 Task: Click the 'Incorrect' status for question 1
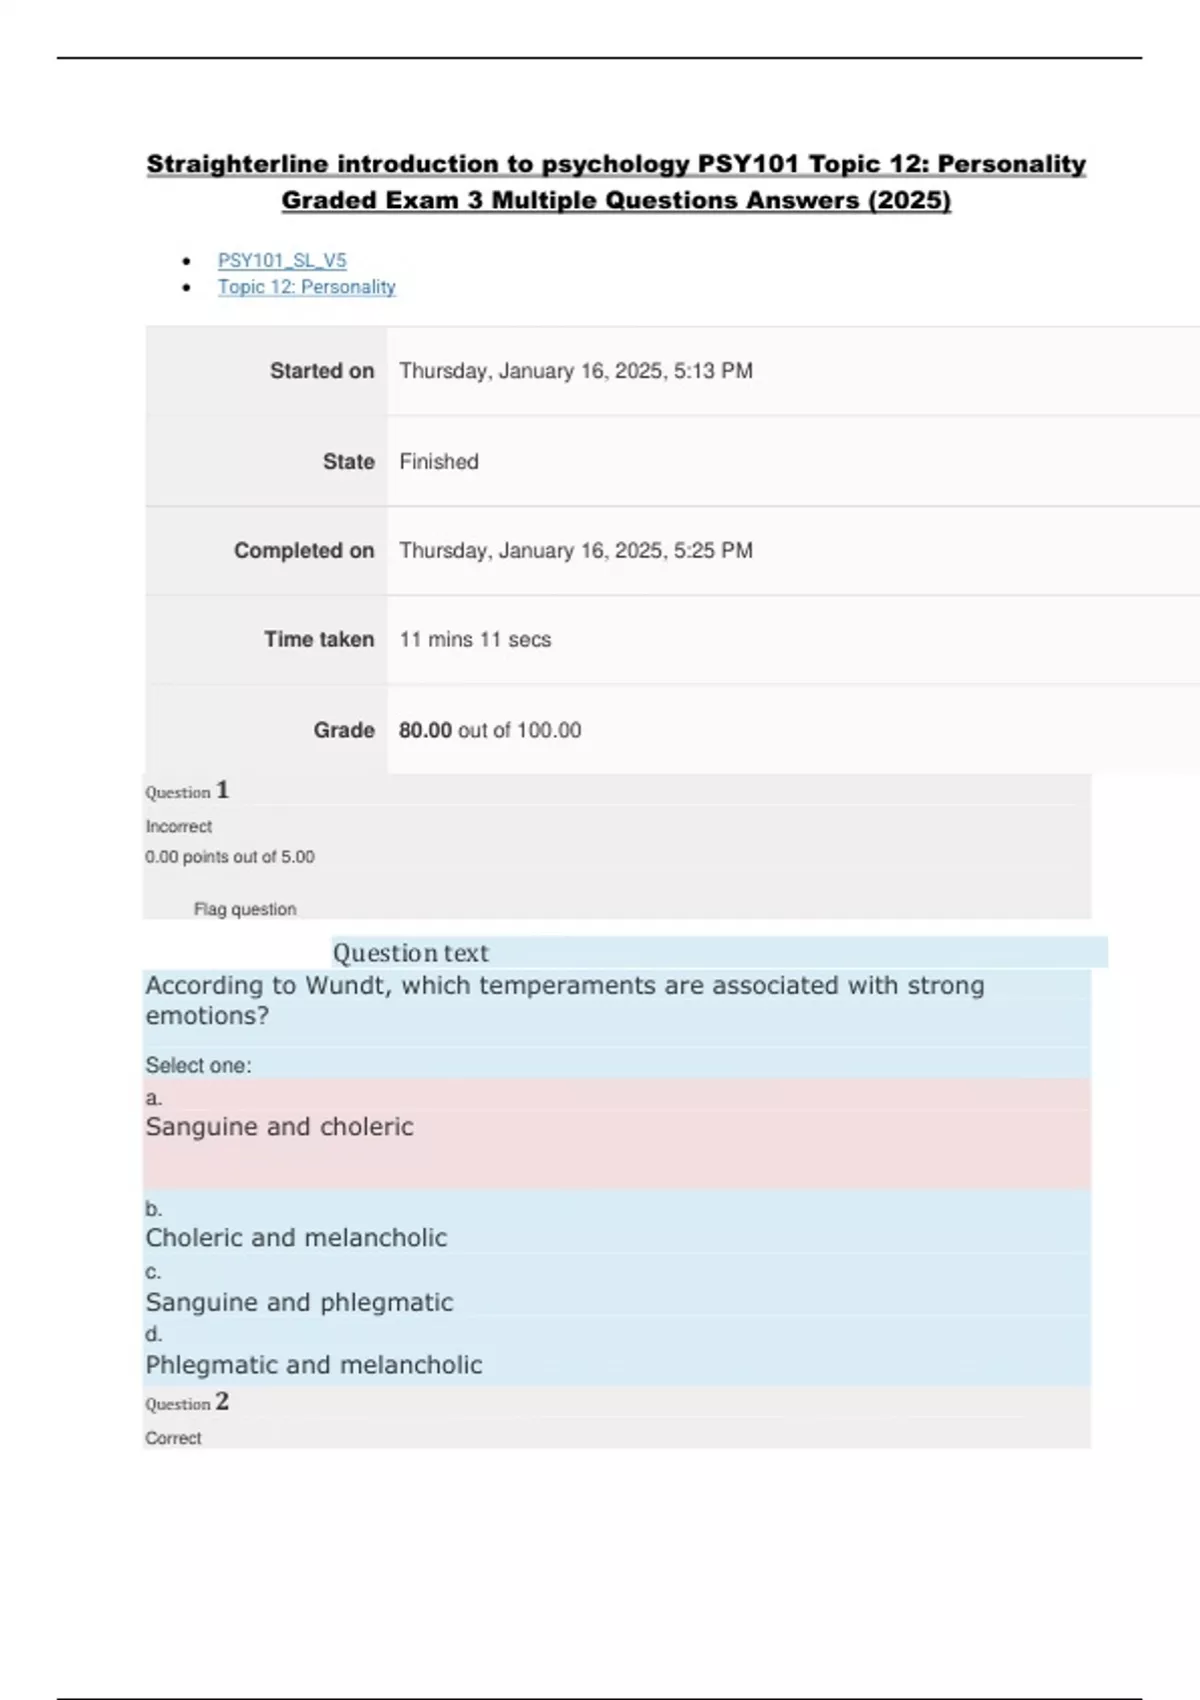[x=179, y=827]
